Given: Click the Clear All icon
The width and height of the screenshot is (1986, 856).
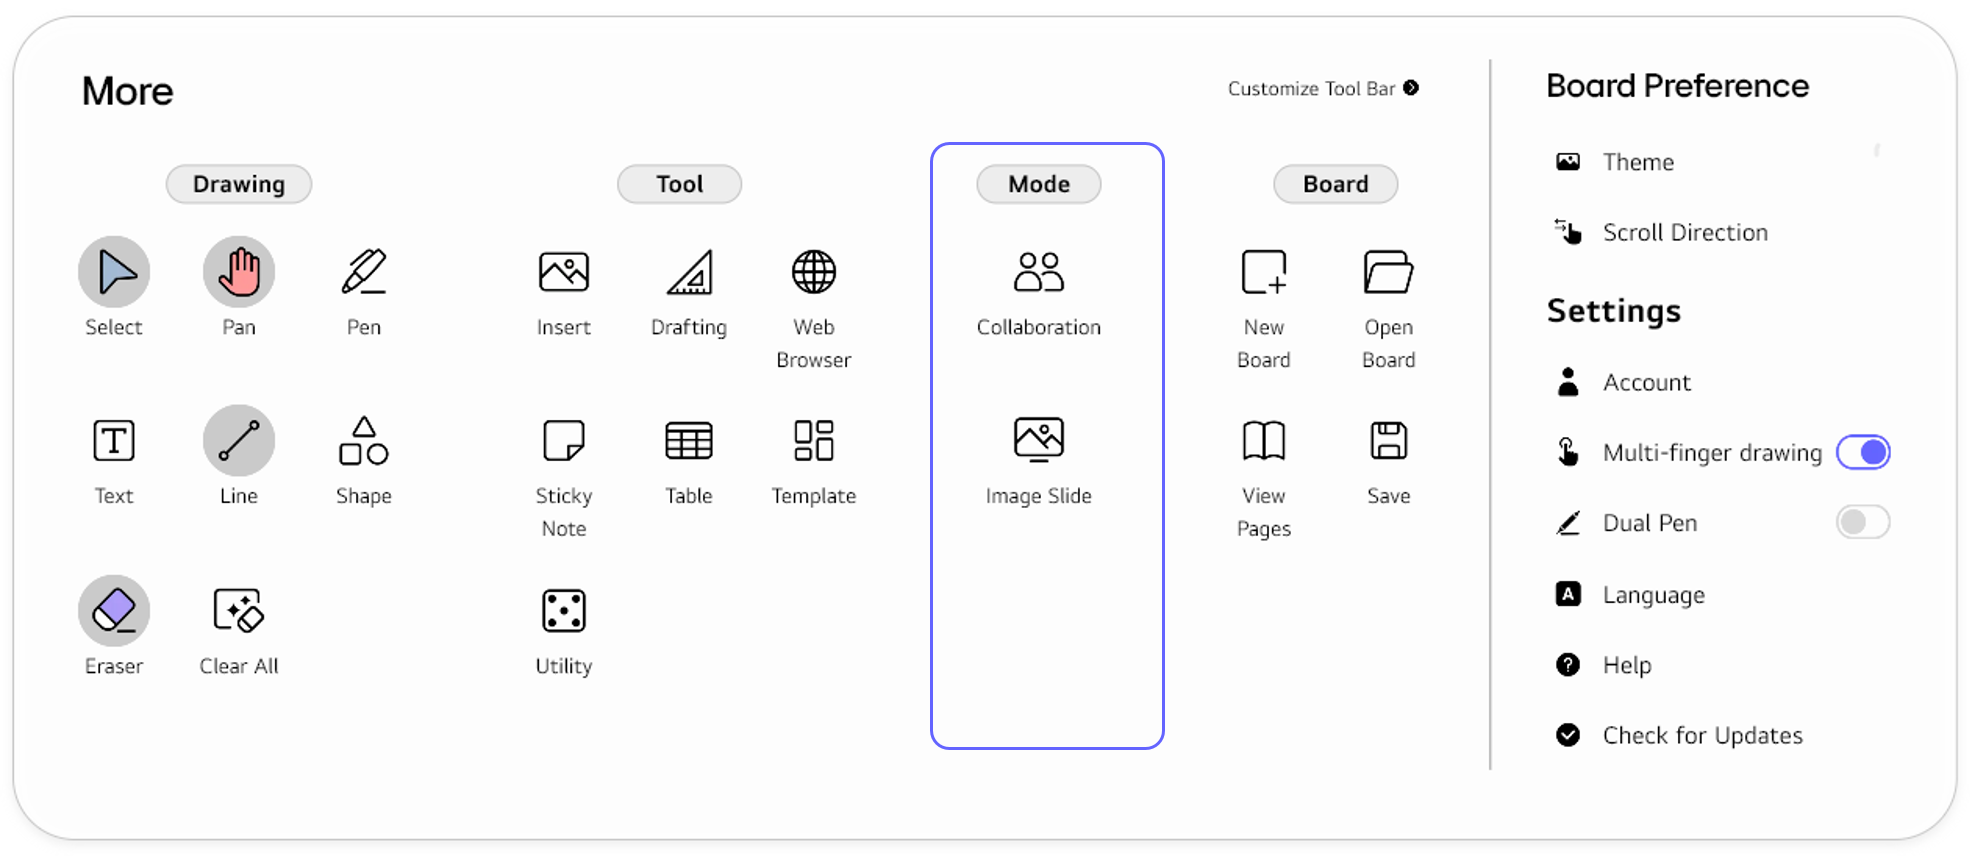Looking at the screenshot, I should tap(239, 611).
